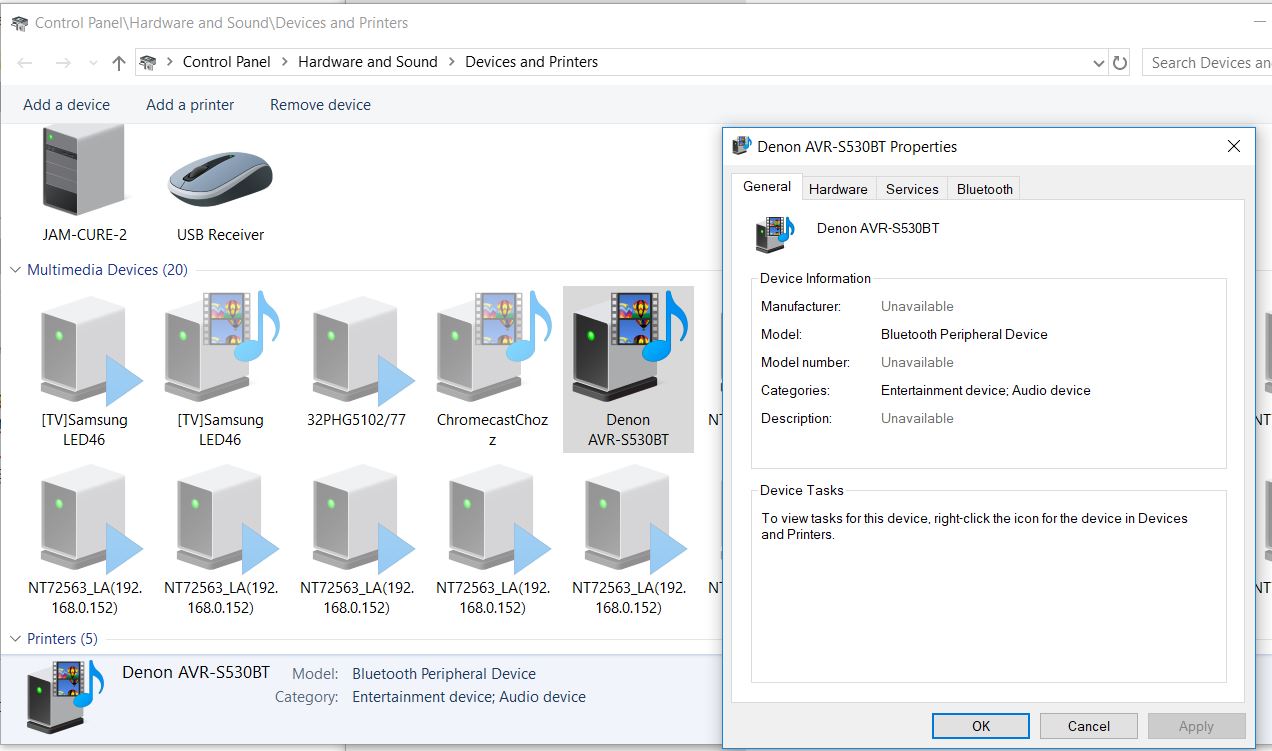
Task: Open the address bar history dropdown
Action: [x=1100, y=62]
